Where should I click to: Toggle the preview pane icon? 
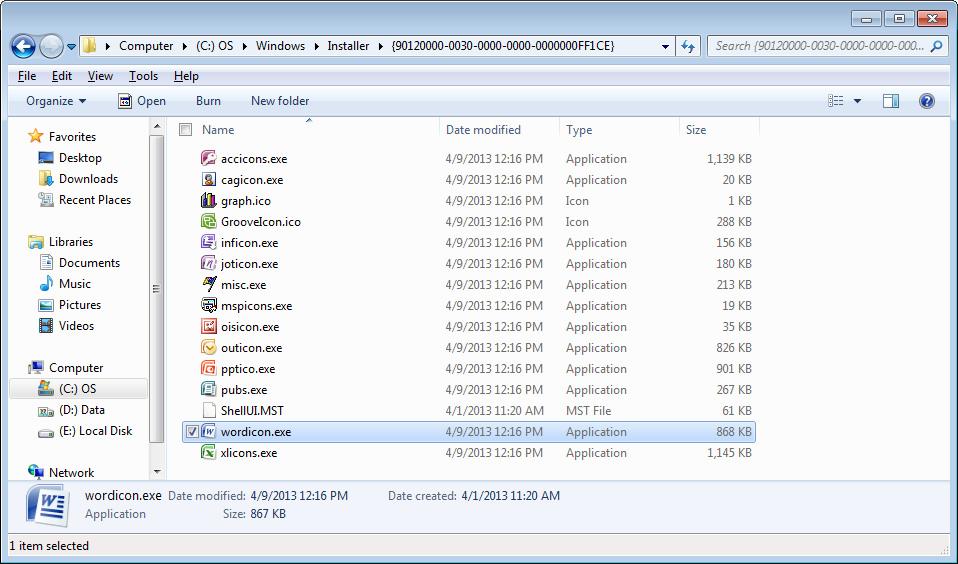pos(890,101)
